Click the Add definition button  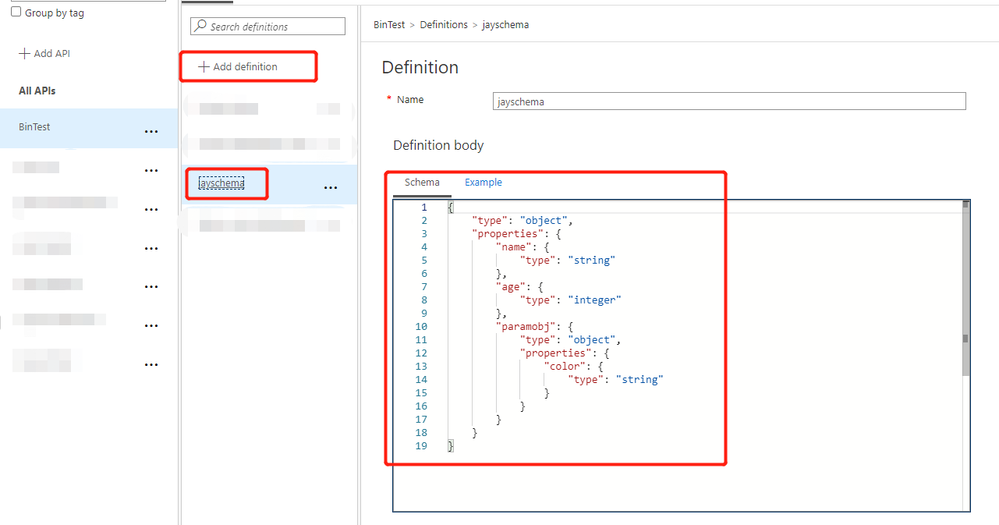pyautogui.click(x=238, y=66)
